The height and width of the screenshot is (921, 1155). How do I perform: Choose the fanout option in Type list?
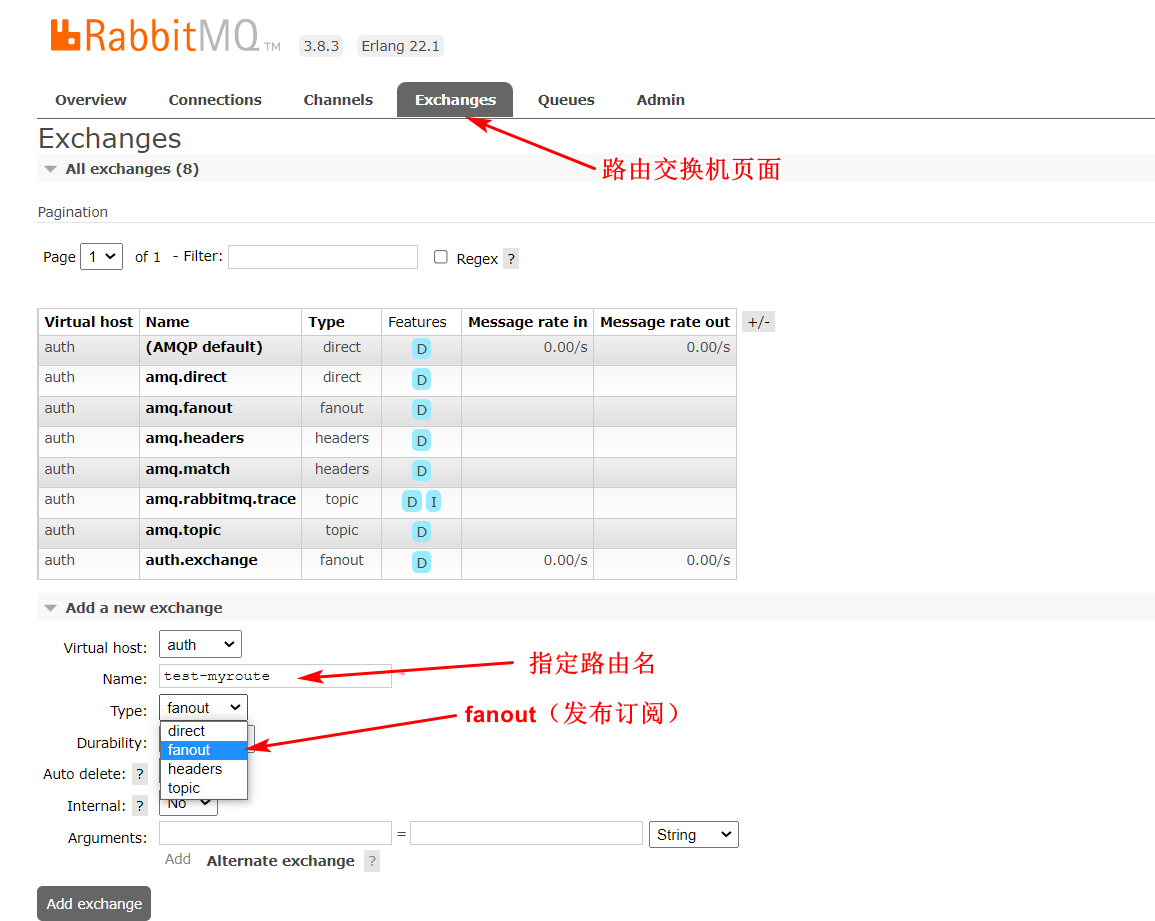tap(203, 750)
